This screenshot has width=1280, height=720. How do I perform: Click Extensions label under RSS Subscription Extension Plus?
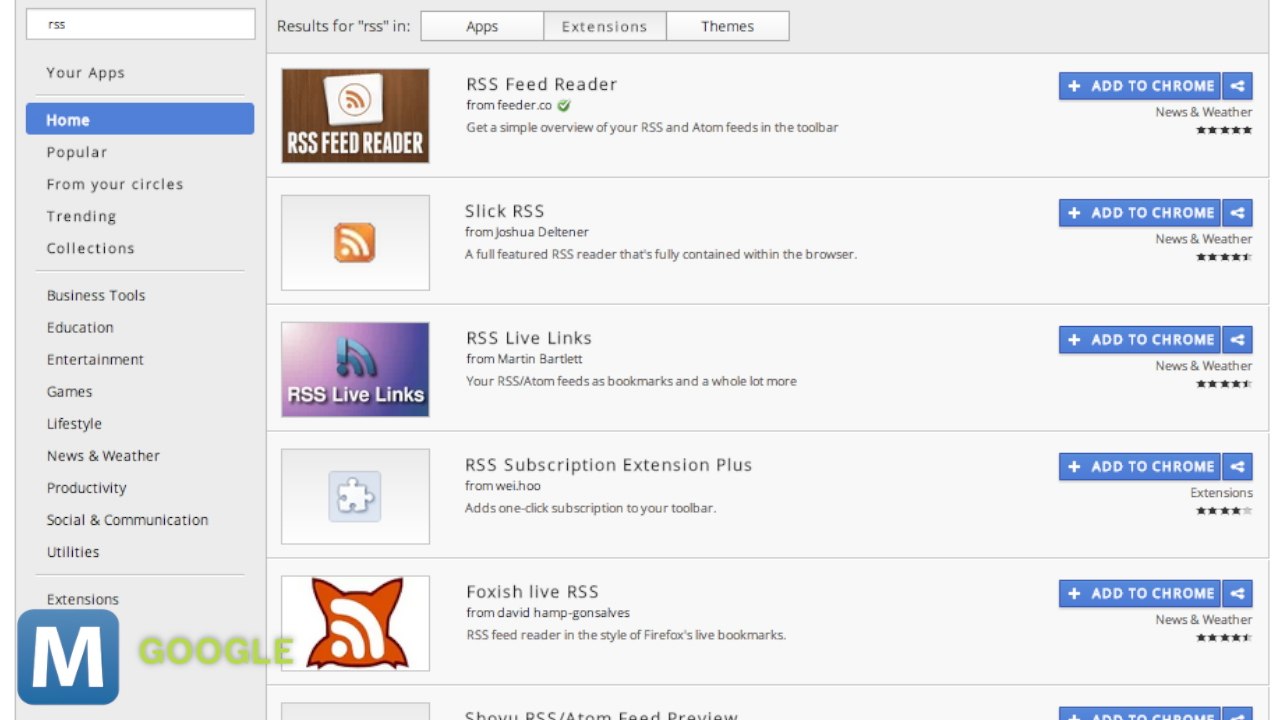(1221, 493)
